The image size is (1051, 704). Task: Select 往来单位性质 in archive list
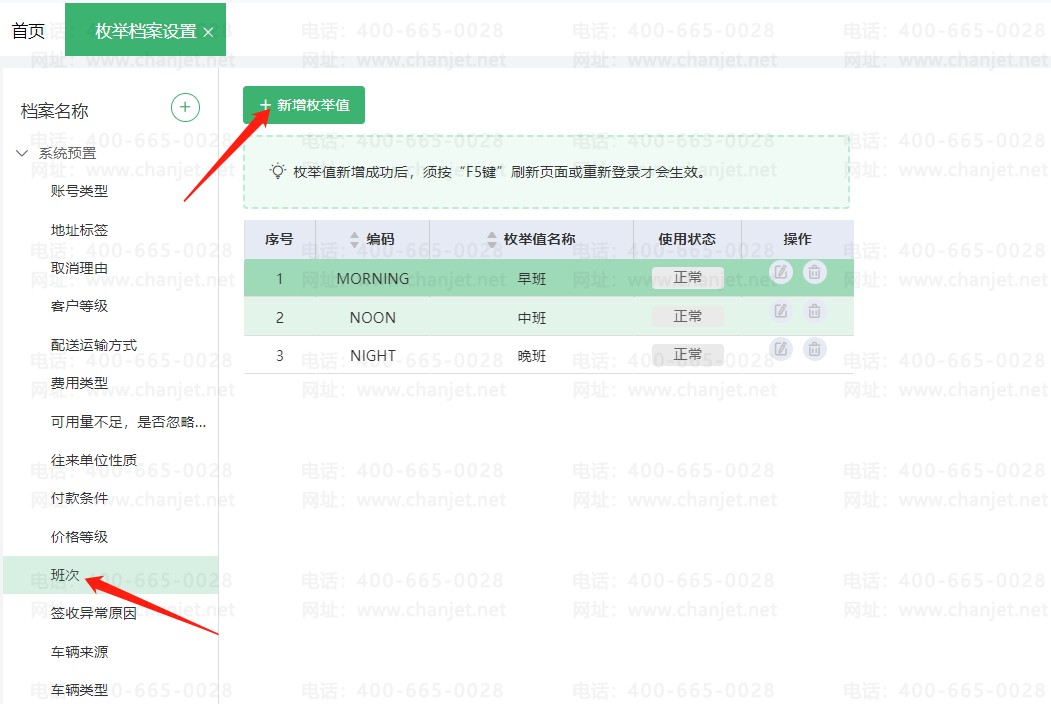click(94, 460)
